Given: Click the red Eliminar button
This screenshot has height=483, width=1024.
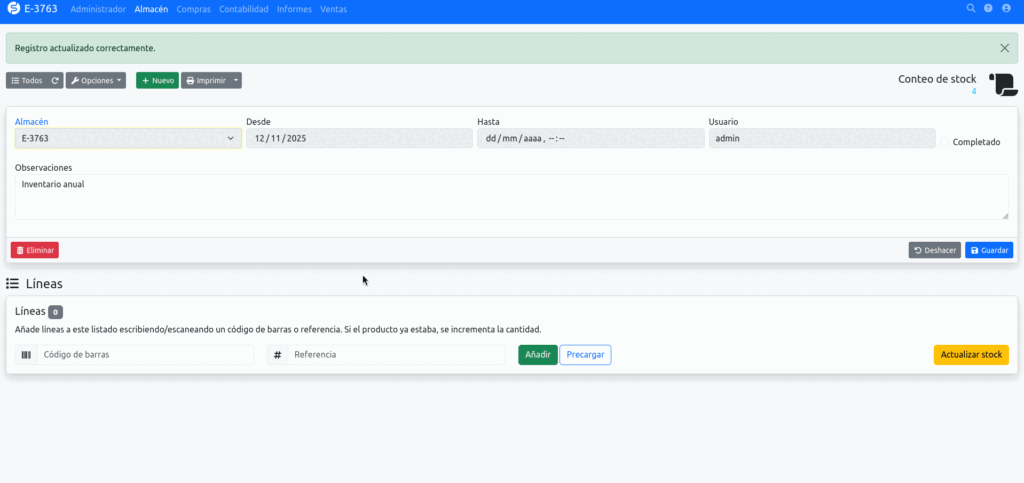Looking at the screenshot, I should tap(35, 250).
